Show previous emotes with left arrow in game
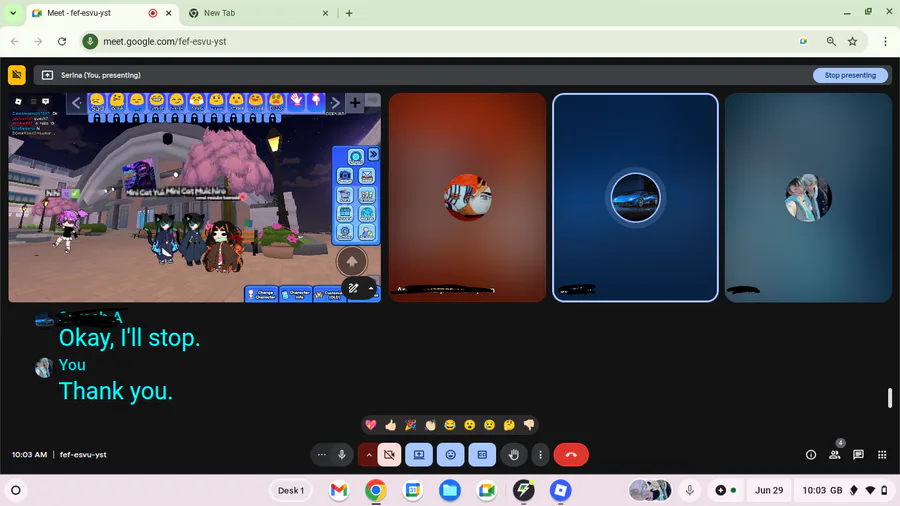 (76, 103)
